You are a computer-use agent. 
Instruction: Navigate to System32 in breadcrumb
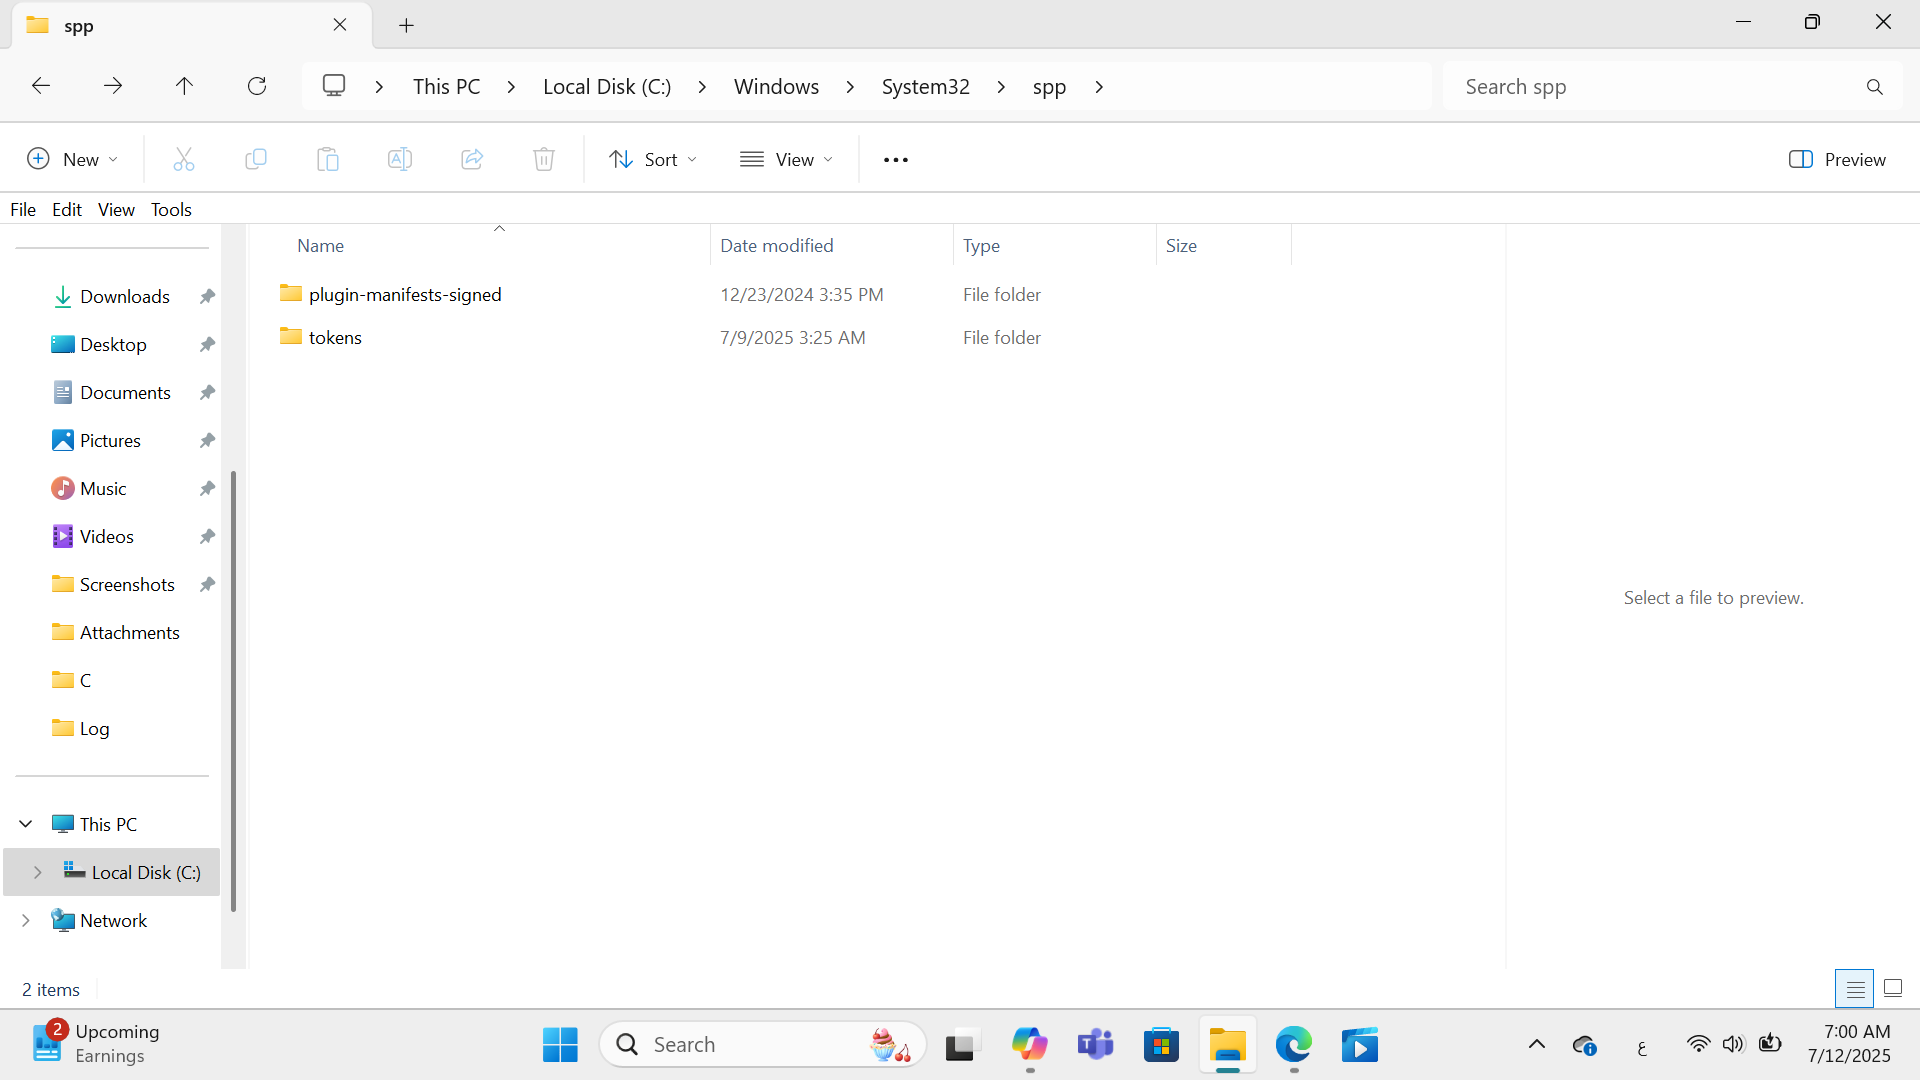click(926, 87)
